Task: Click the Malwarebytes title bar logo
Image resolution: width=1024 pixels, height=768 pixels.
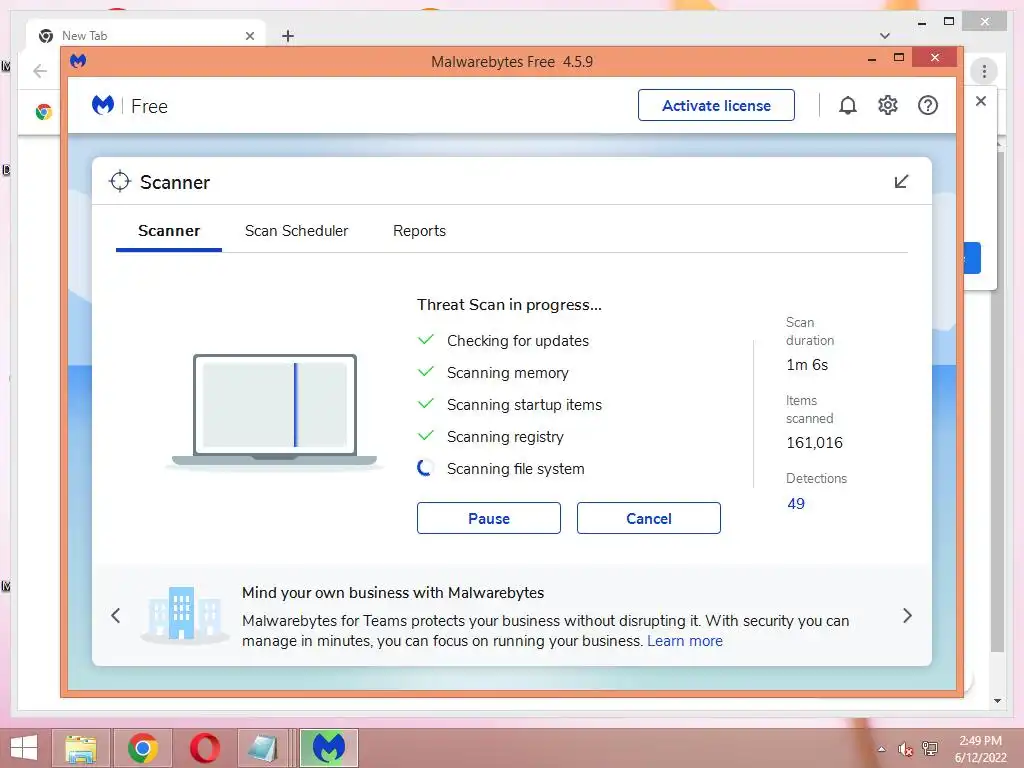Action: point(78,61)
